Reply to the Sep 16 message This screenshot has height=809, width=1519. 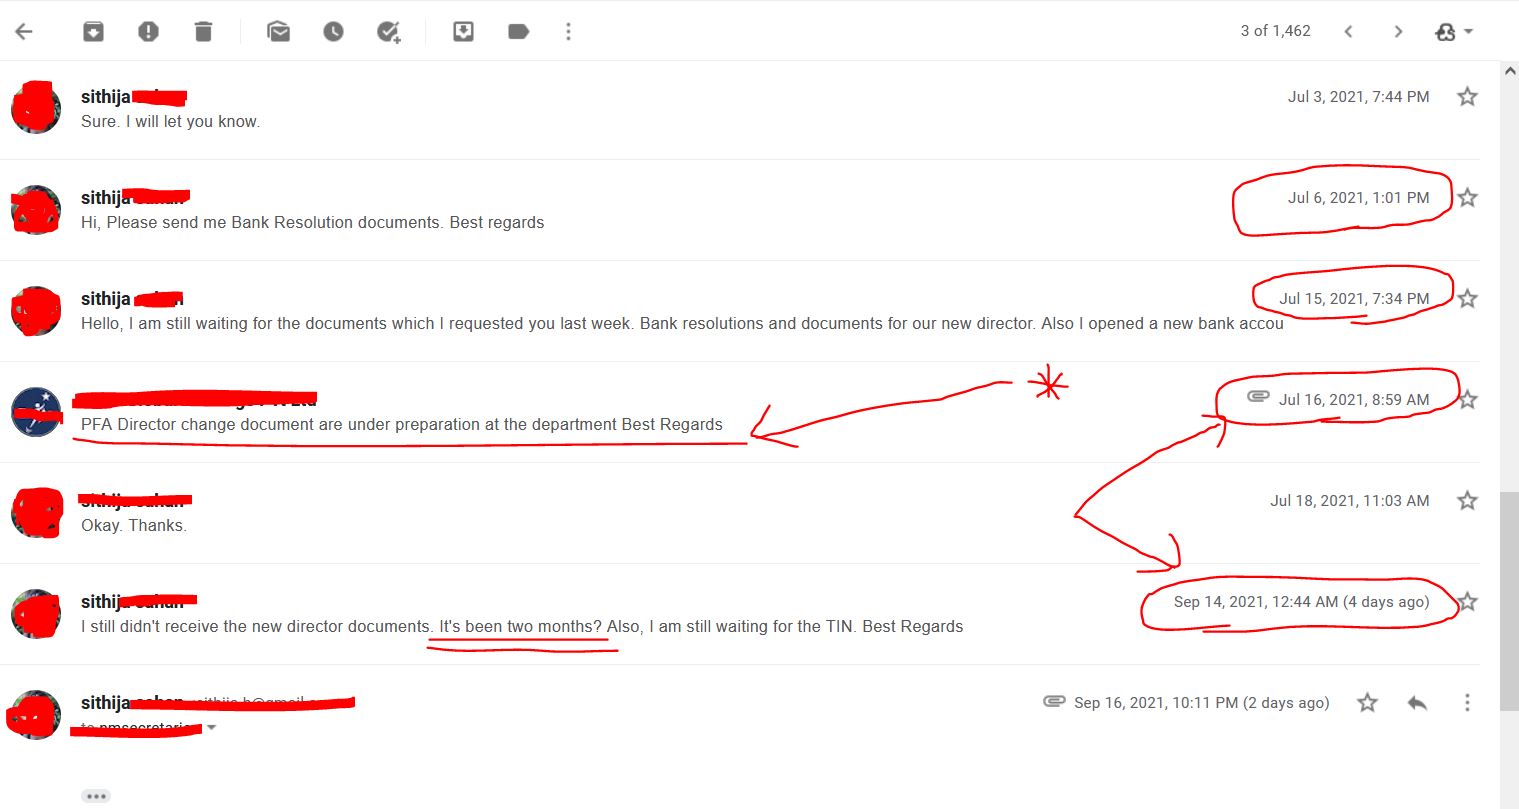point(1417,702)
